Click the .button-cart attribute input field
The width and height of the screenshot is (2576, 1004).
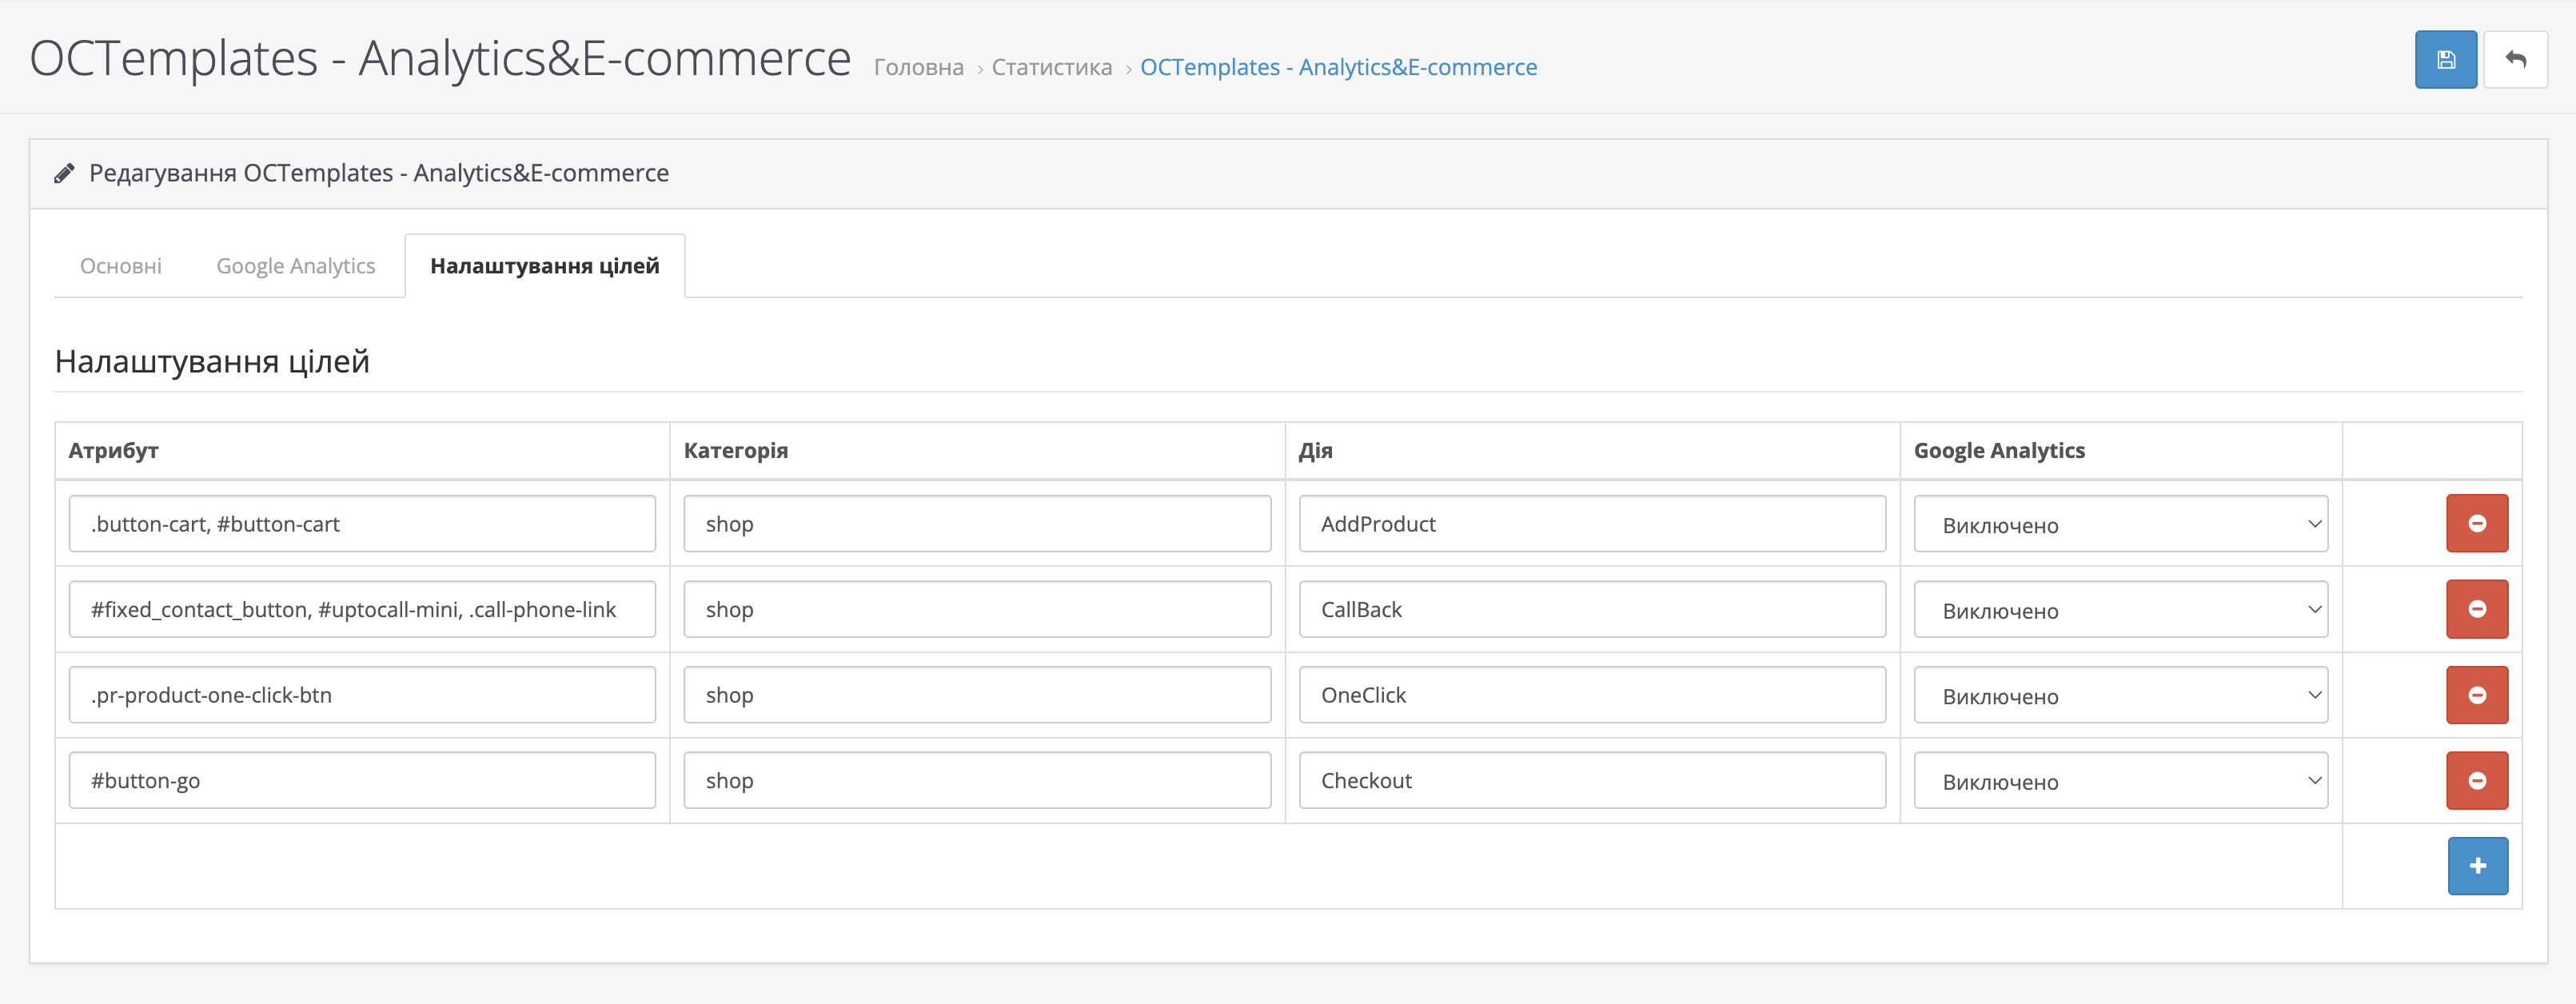coord(362,524)
